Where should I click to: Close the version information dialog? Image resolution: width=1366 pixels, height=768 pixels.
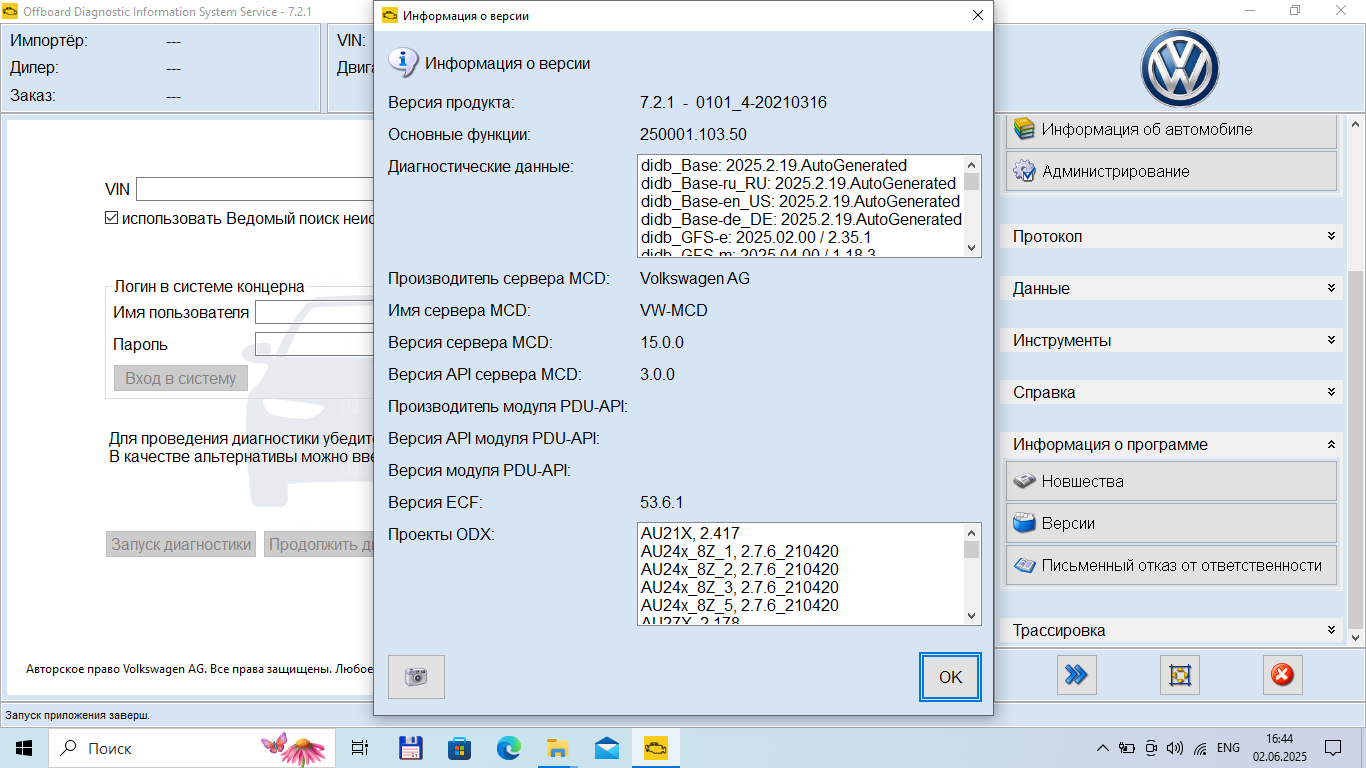[977, 15]
